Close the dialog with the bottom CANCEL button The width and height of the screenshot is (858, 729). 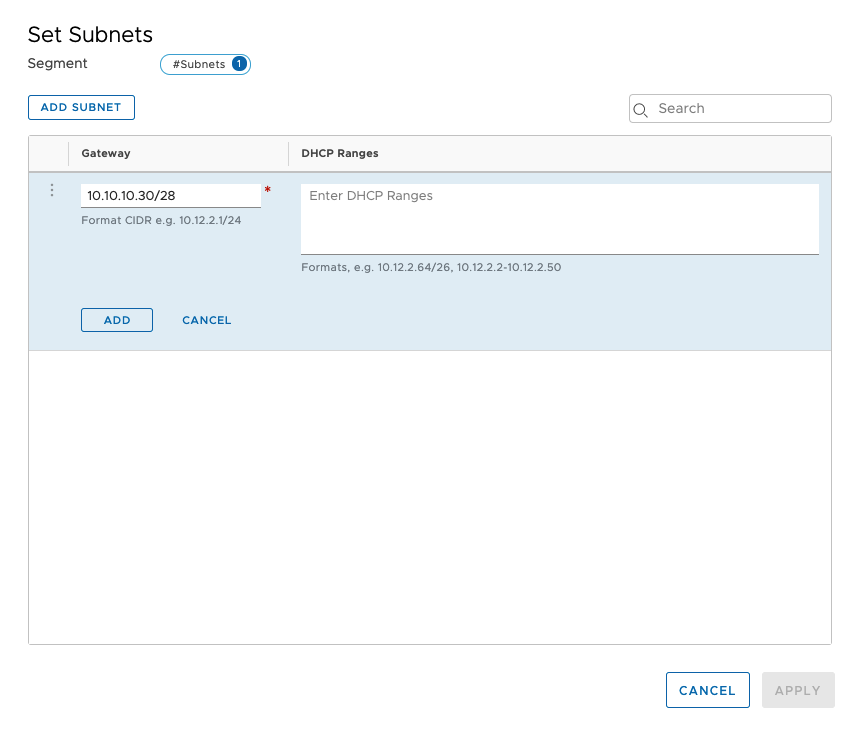707,690
